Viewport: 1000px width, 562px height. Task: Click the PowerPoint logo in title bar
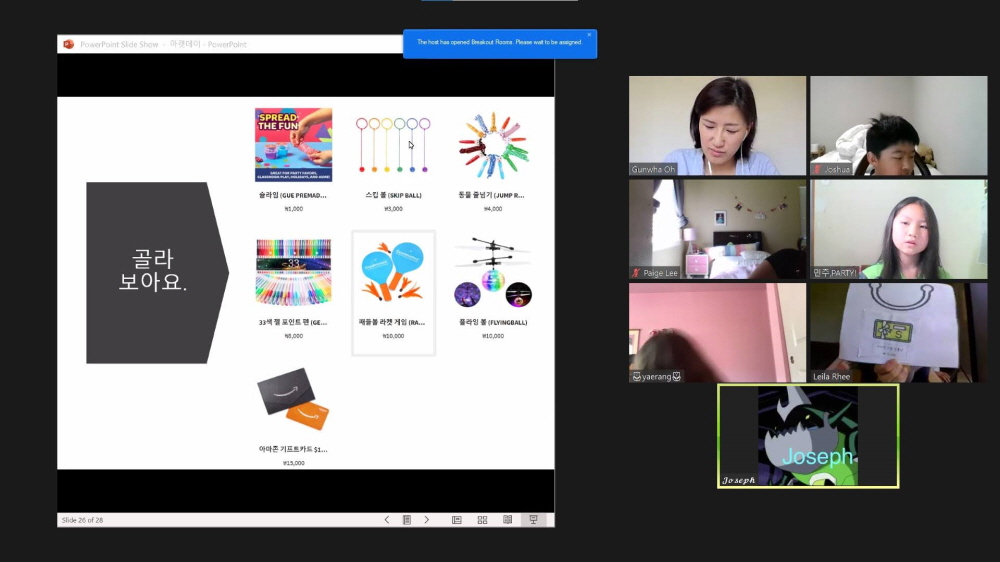68,44
